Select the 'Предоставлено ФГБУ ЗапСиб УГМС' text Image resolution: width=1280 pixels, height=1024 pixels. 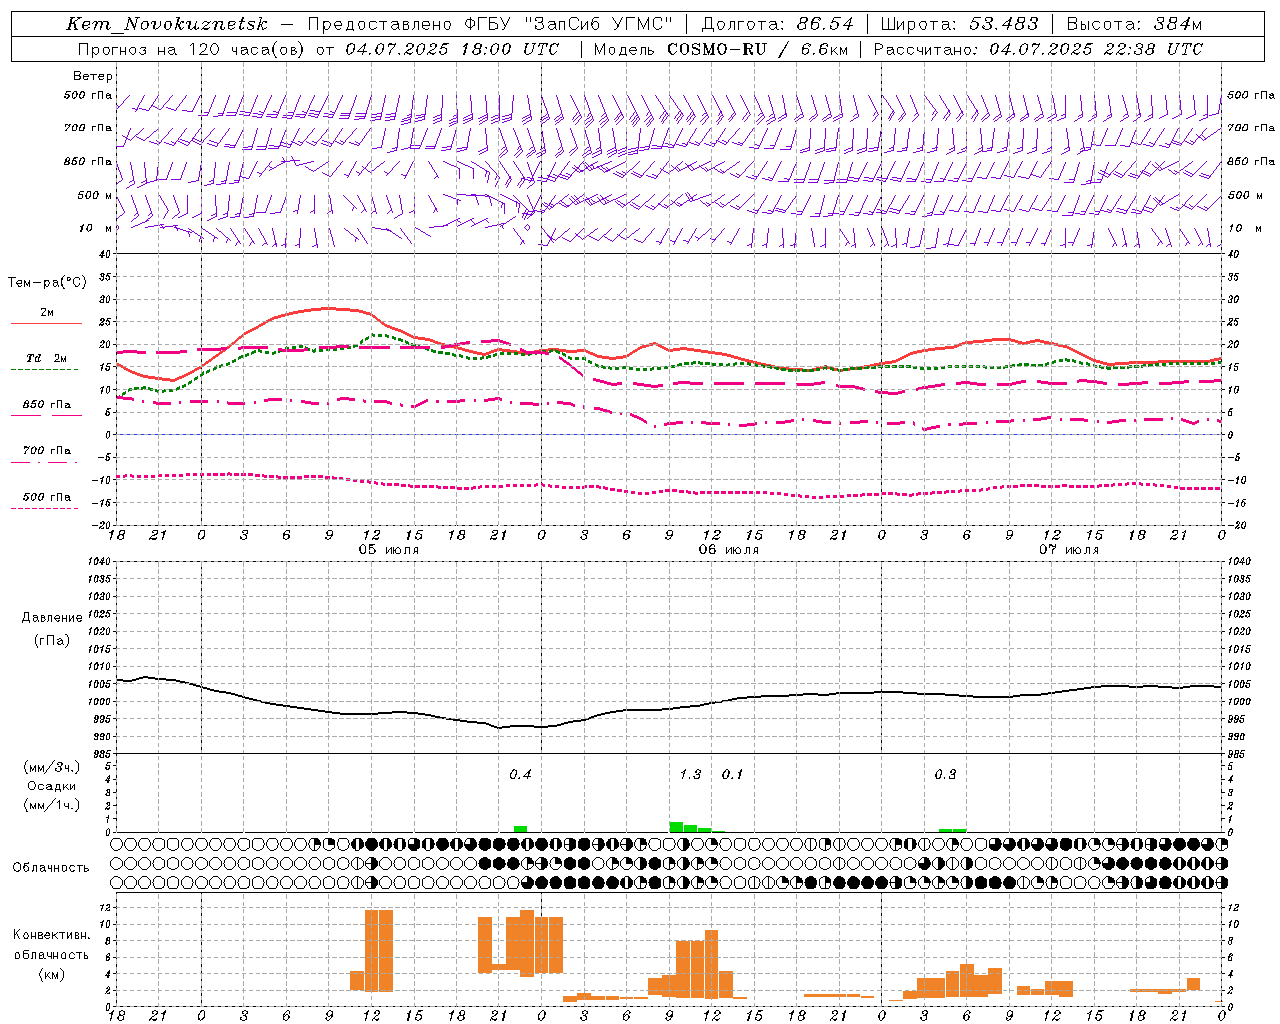pos(490,24)
